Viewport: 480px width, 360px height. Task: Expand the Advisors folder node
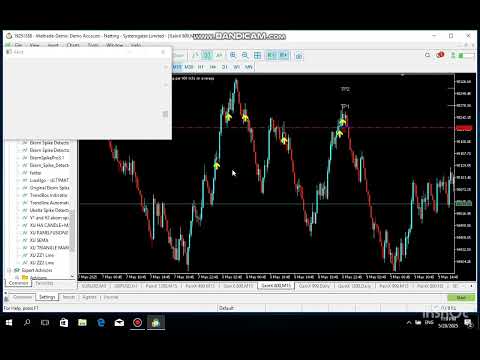(17, 278)
